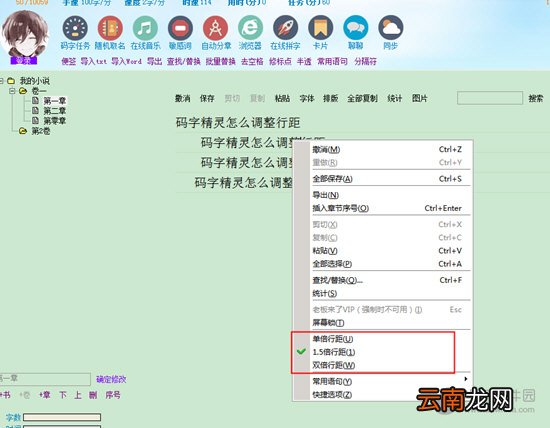Screen dimensions: 550x428
Task: Click the 敏感词 red minus icon
Action: click(180, 28)
